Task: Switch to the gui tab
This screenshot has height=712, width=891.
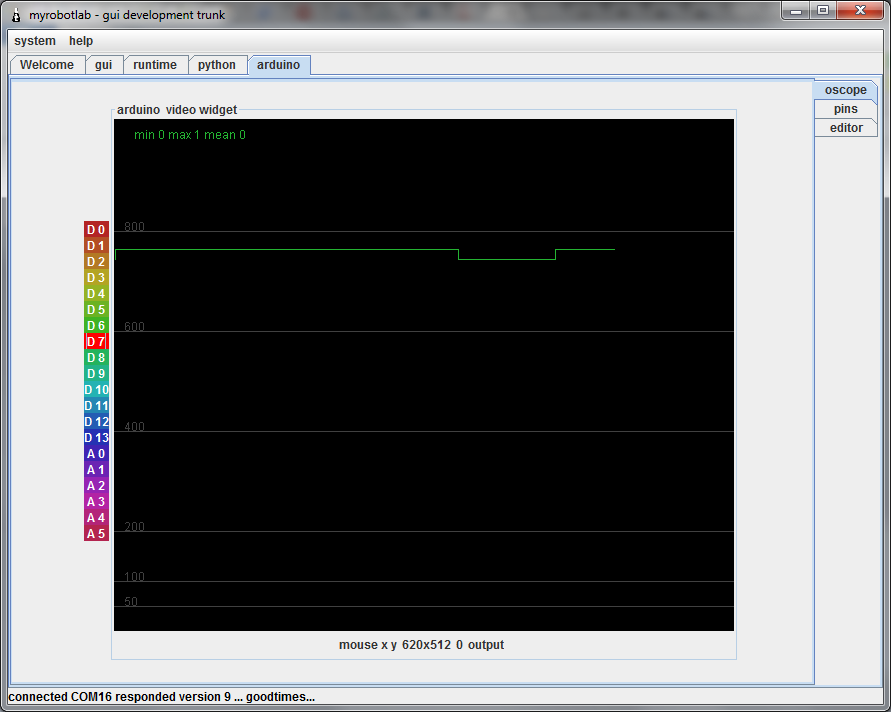Action: click(103, 65)
